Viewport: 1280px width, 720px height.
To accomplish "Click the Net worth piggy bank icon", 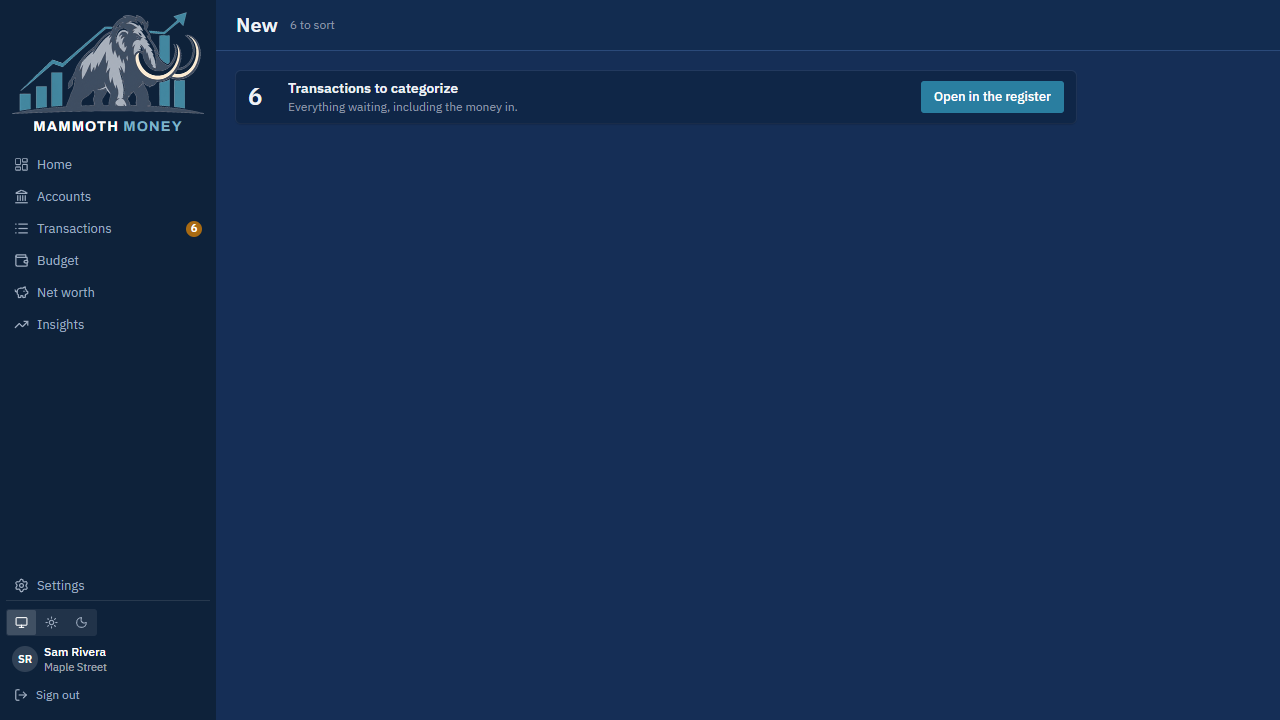I will click(x=21, y=293).
